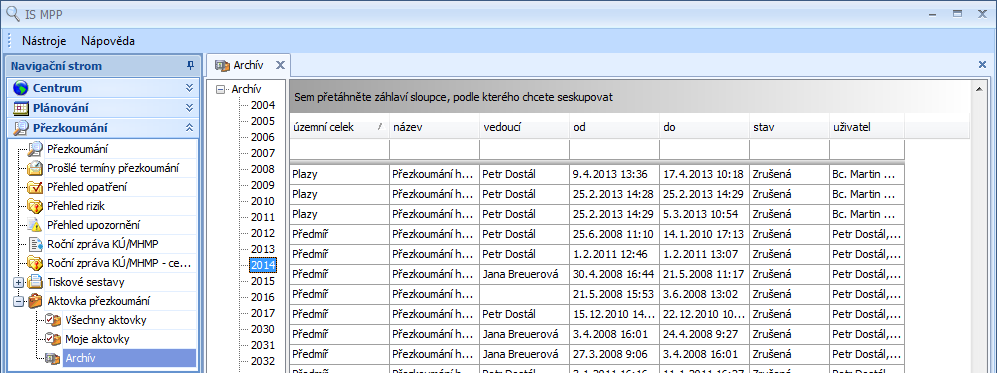The height and width of the screenshot is (373, 997).
Task: Open the Nástroje menu
Action: [44, 41]
